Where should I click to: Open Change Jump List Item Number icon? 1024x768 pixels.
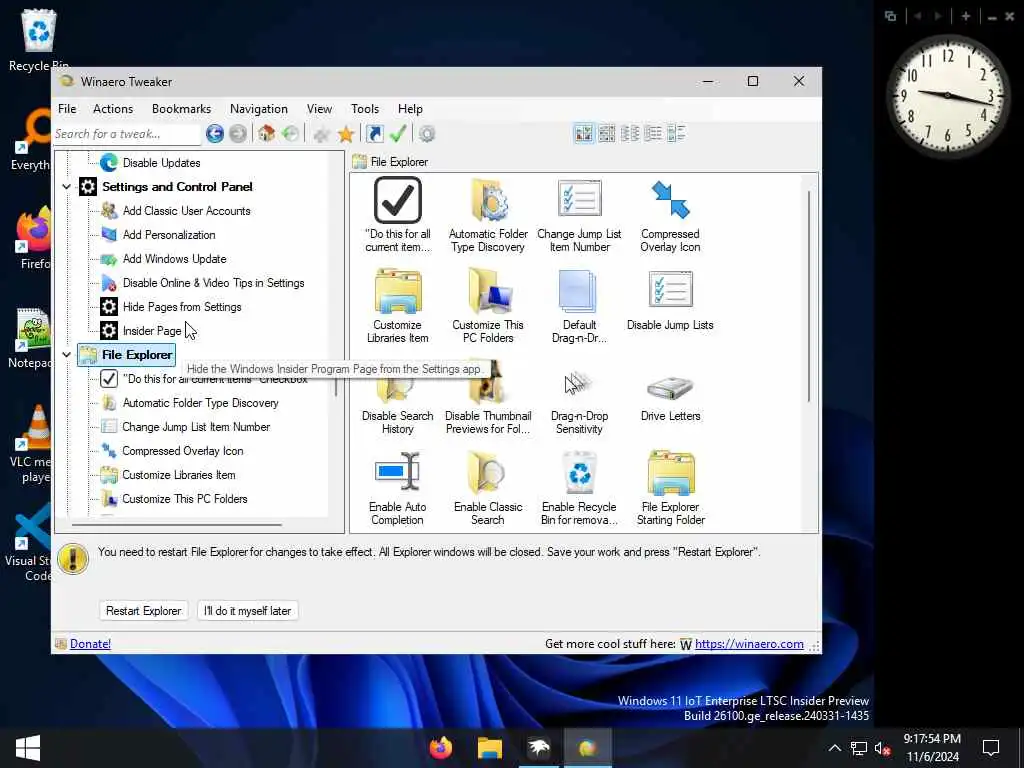tap(579, 215)
